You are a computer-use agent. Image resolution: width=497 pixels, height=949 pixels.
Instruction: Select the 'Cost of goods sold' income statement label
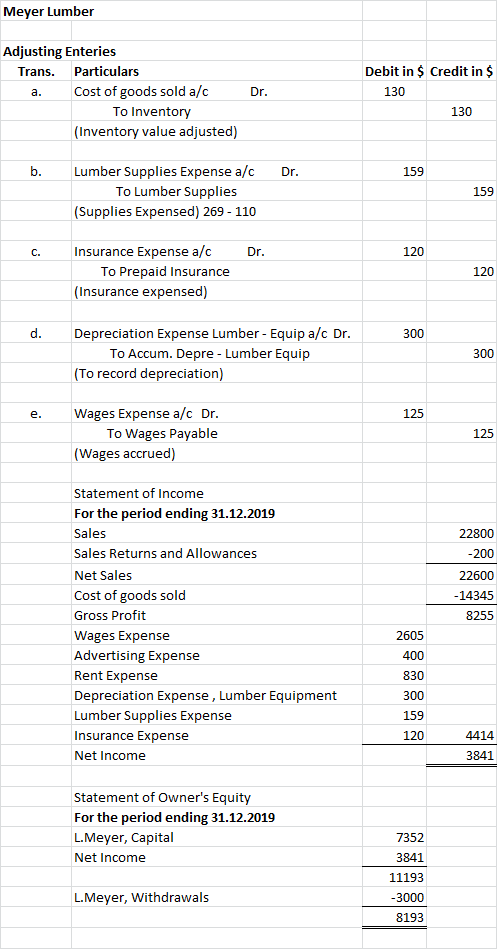click(x=130, y=596)
